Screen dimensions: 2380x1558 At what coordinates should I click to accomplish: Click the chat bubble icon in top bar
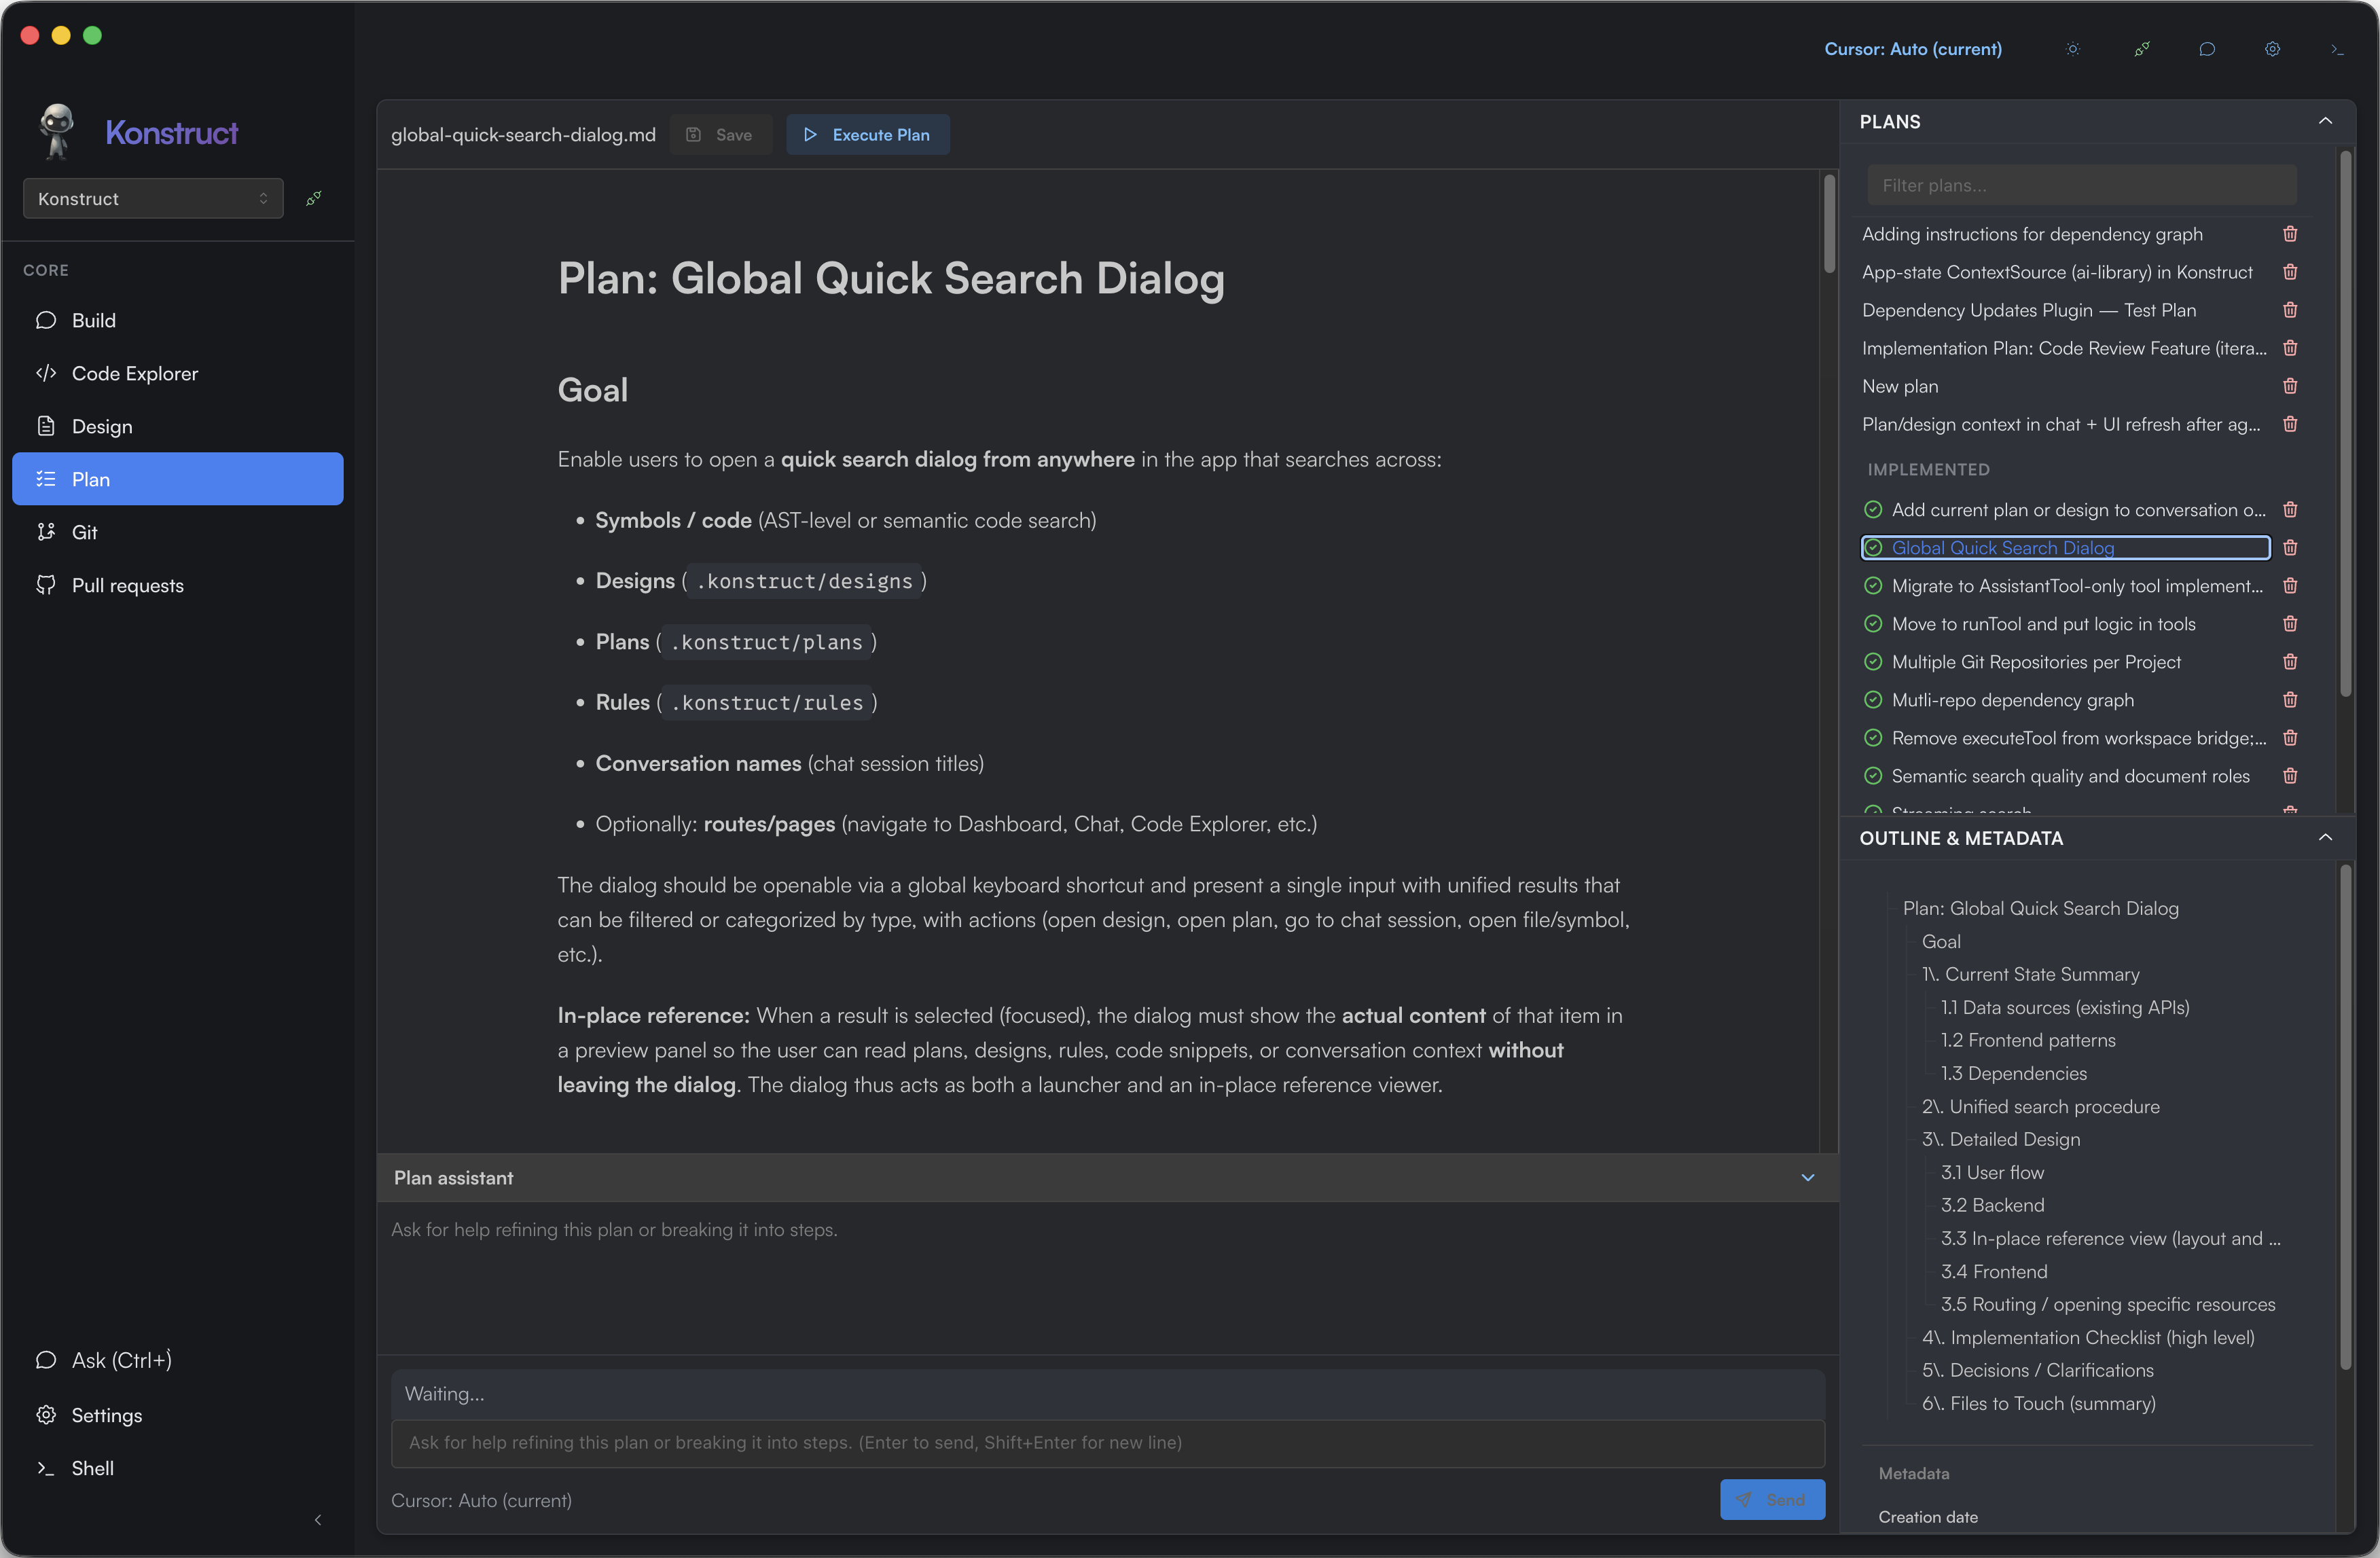click(2207, 49)
